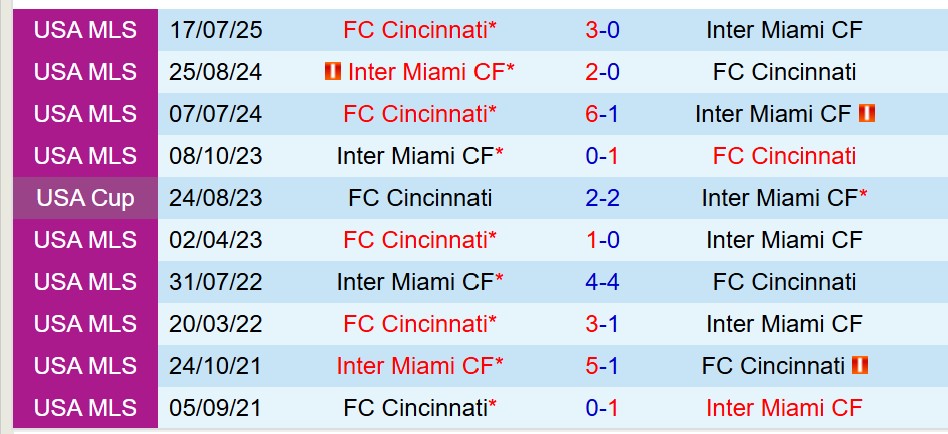This screenshot has height=434, width=948.
Task: Click the 2-0 score on 25/08/24
Action: (x=602, y=72)
